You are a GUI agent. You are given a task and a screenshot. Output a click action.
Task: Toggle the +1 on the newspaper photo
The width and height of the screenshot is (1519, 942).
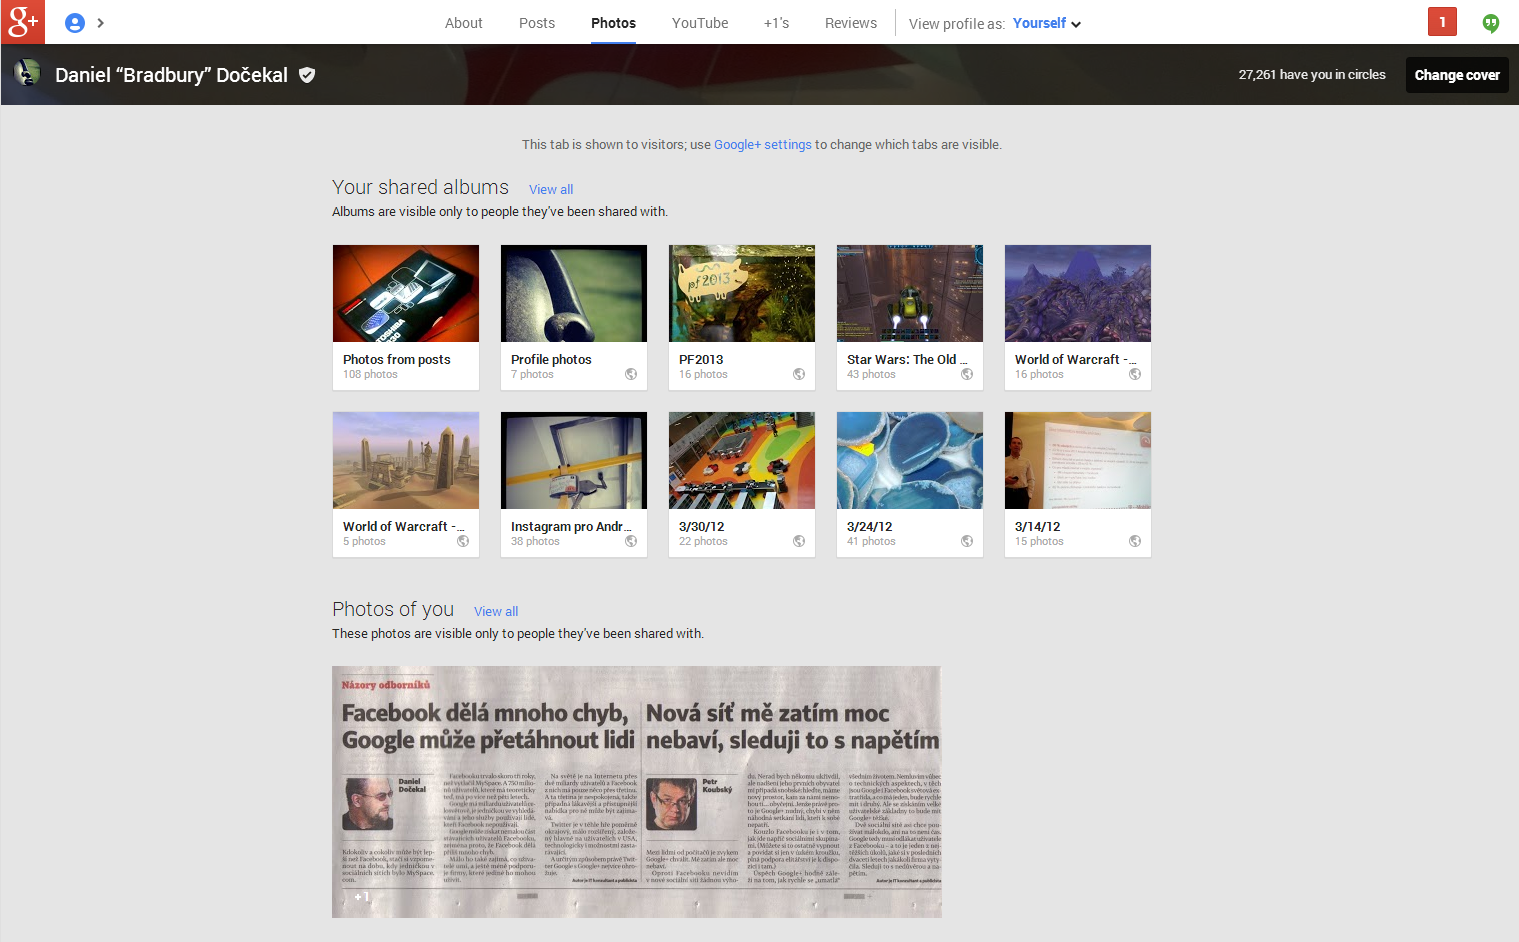tap(362, 897)
